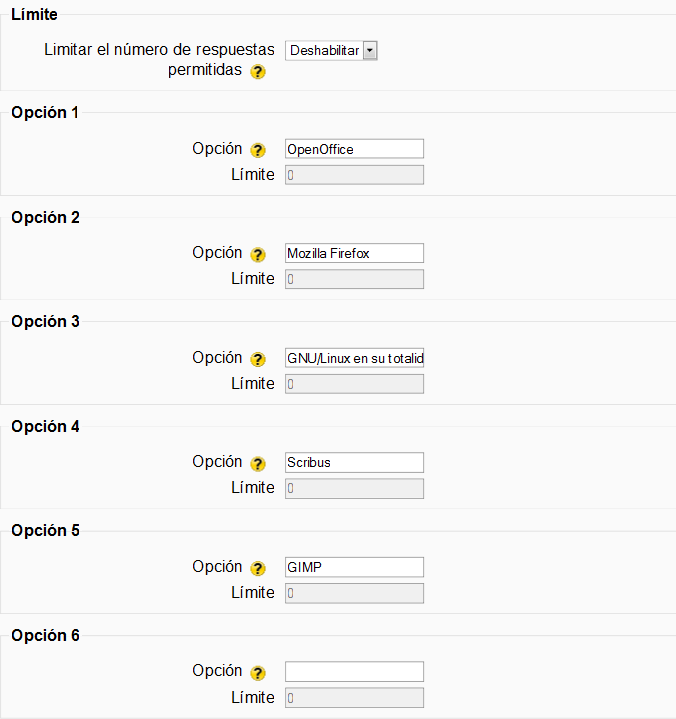The image size is (676, 719).
Task: Click the Límite field under Mozilla Firefox
Action: pyautogui.click(x=354, y=279)
